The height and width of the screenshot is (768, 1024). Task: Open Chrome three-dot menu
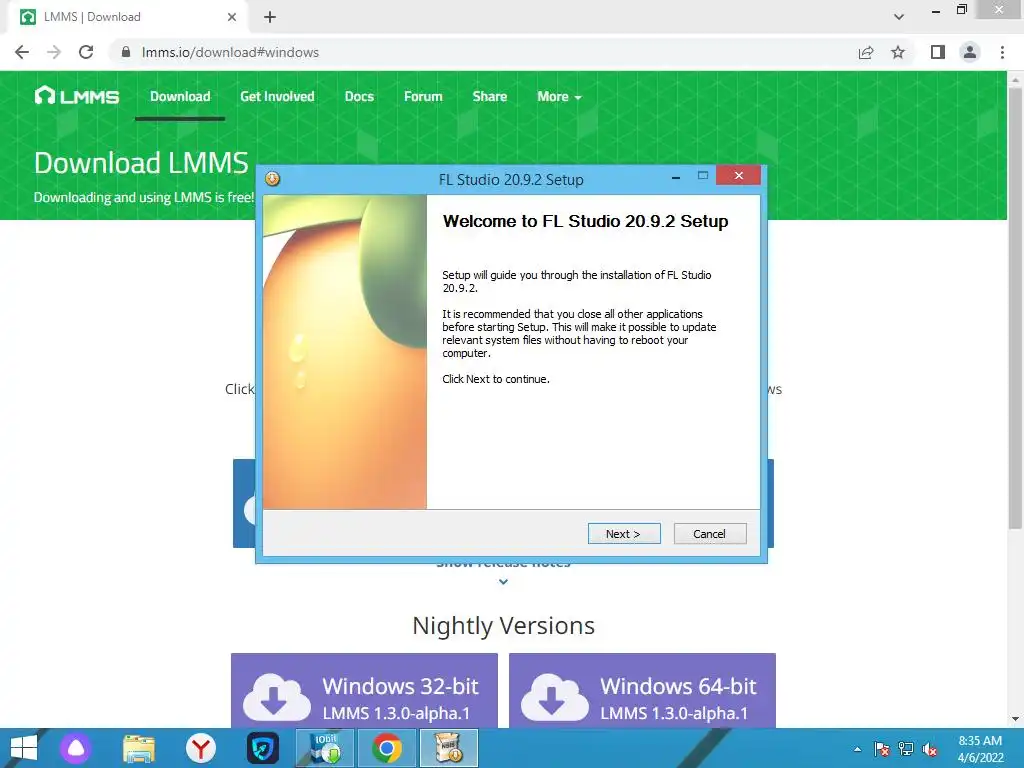(1002, 52)
